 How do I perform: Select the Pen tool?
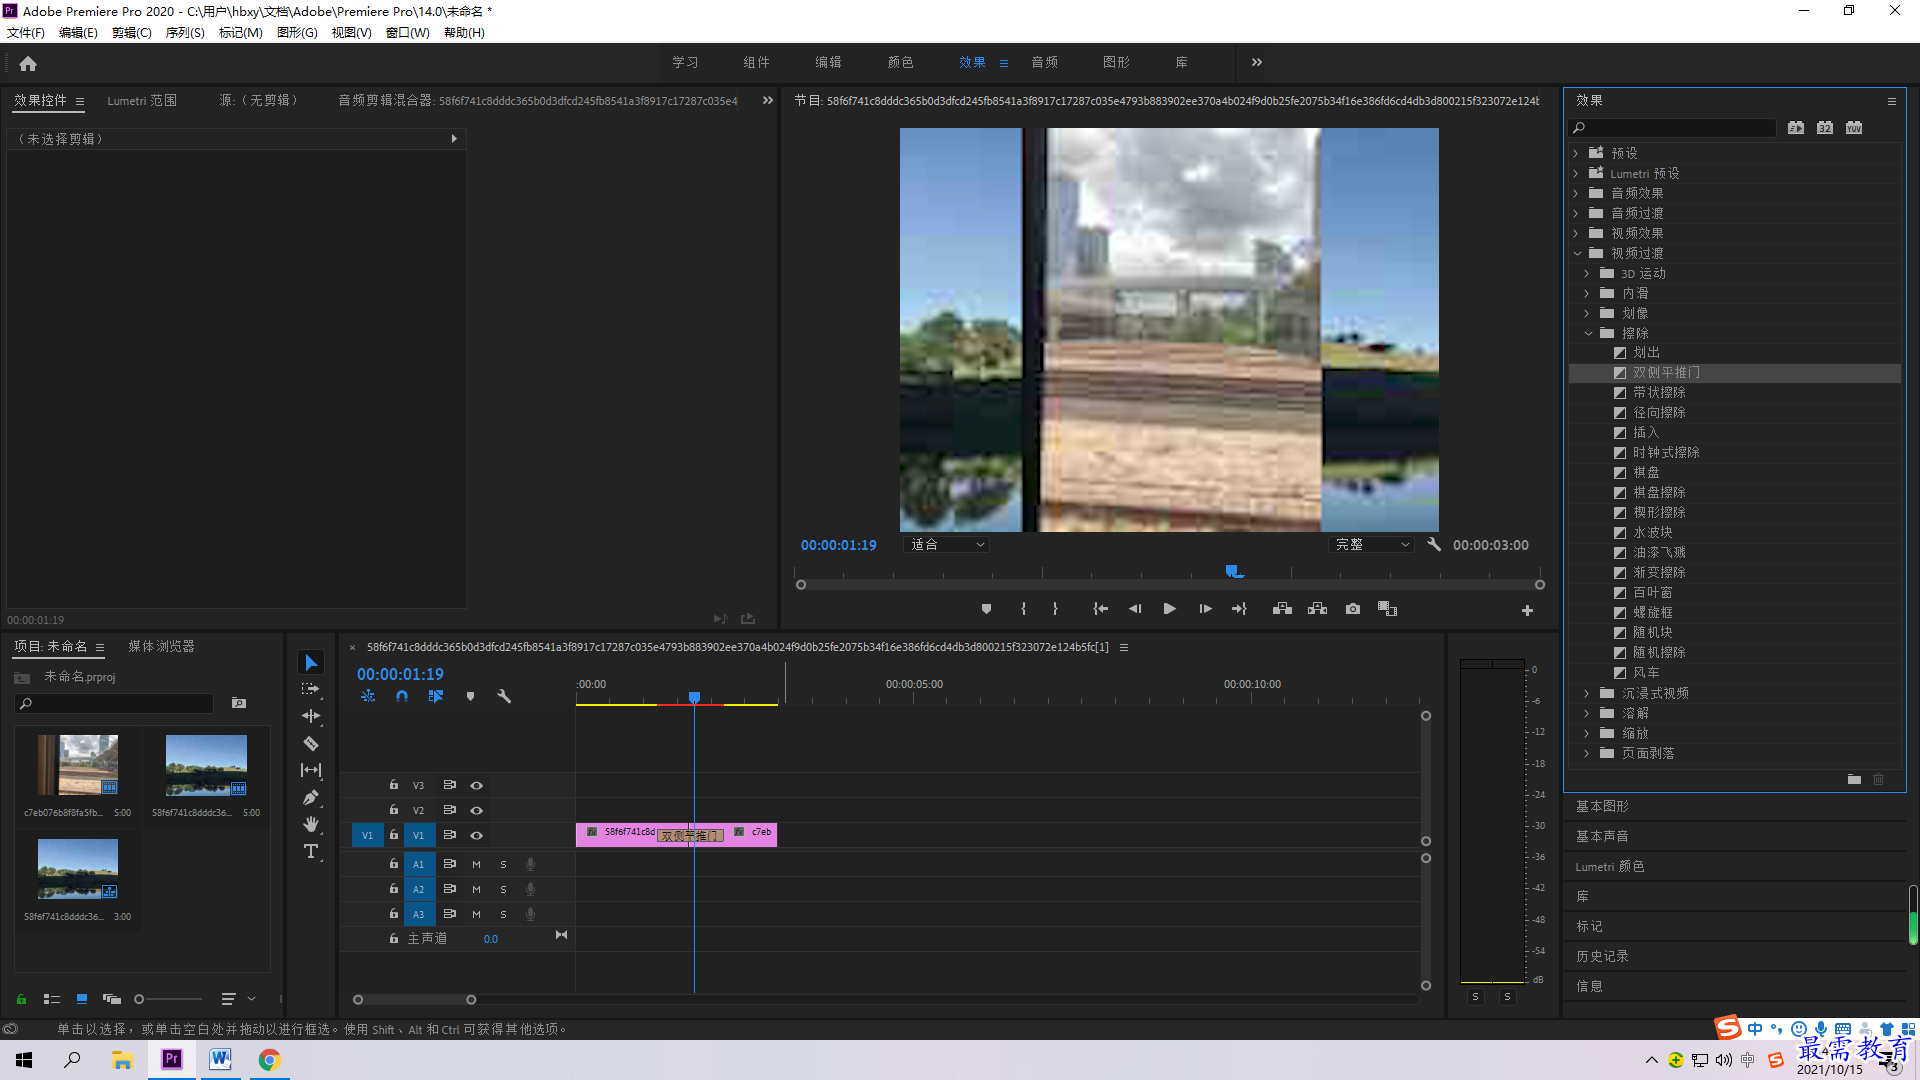coord(311,797)
